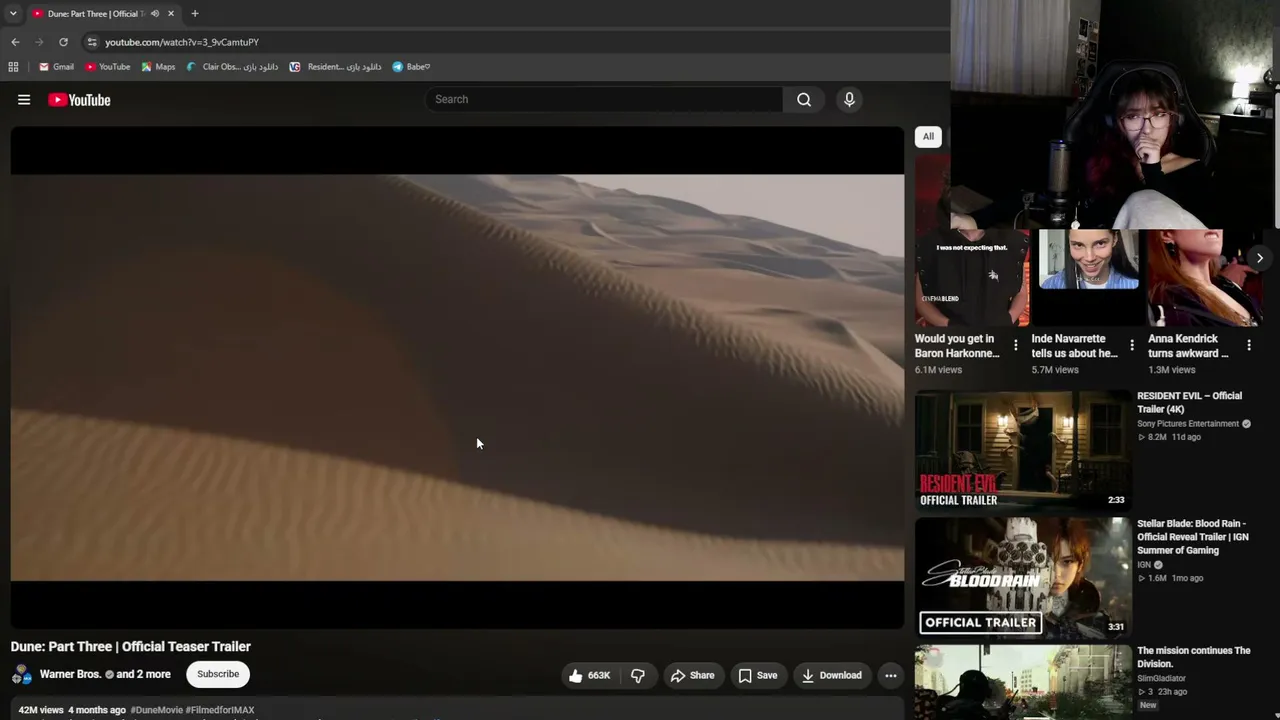1280x720 pixels.
Task: Open the Gmail bookmark
Action: pos(56,67)
